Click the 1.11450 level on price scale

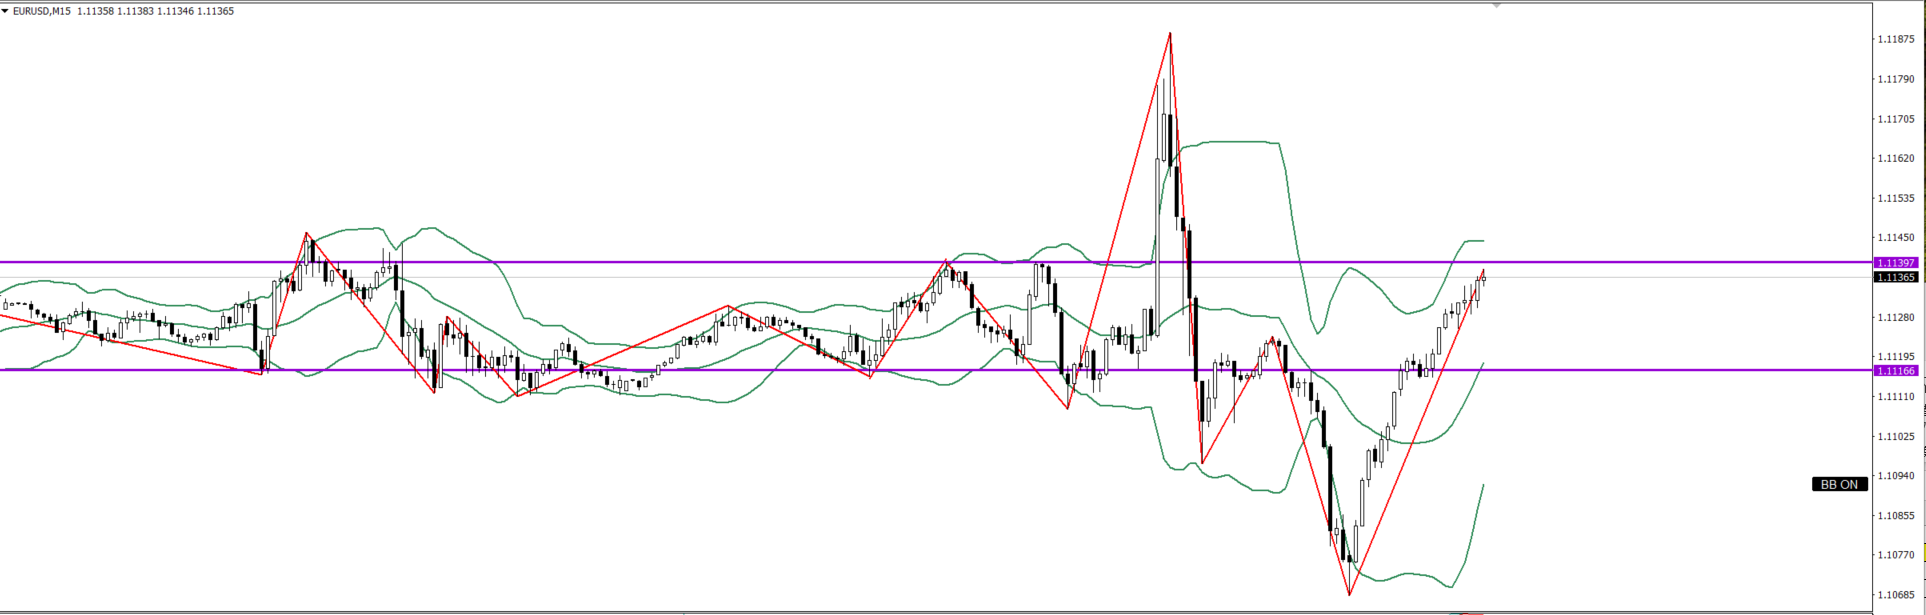(x=1895, y=238)
